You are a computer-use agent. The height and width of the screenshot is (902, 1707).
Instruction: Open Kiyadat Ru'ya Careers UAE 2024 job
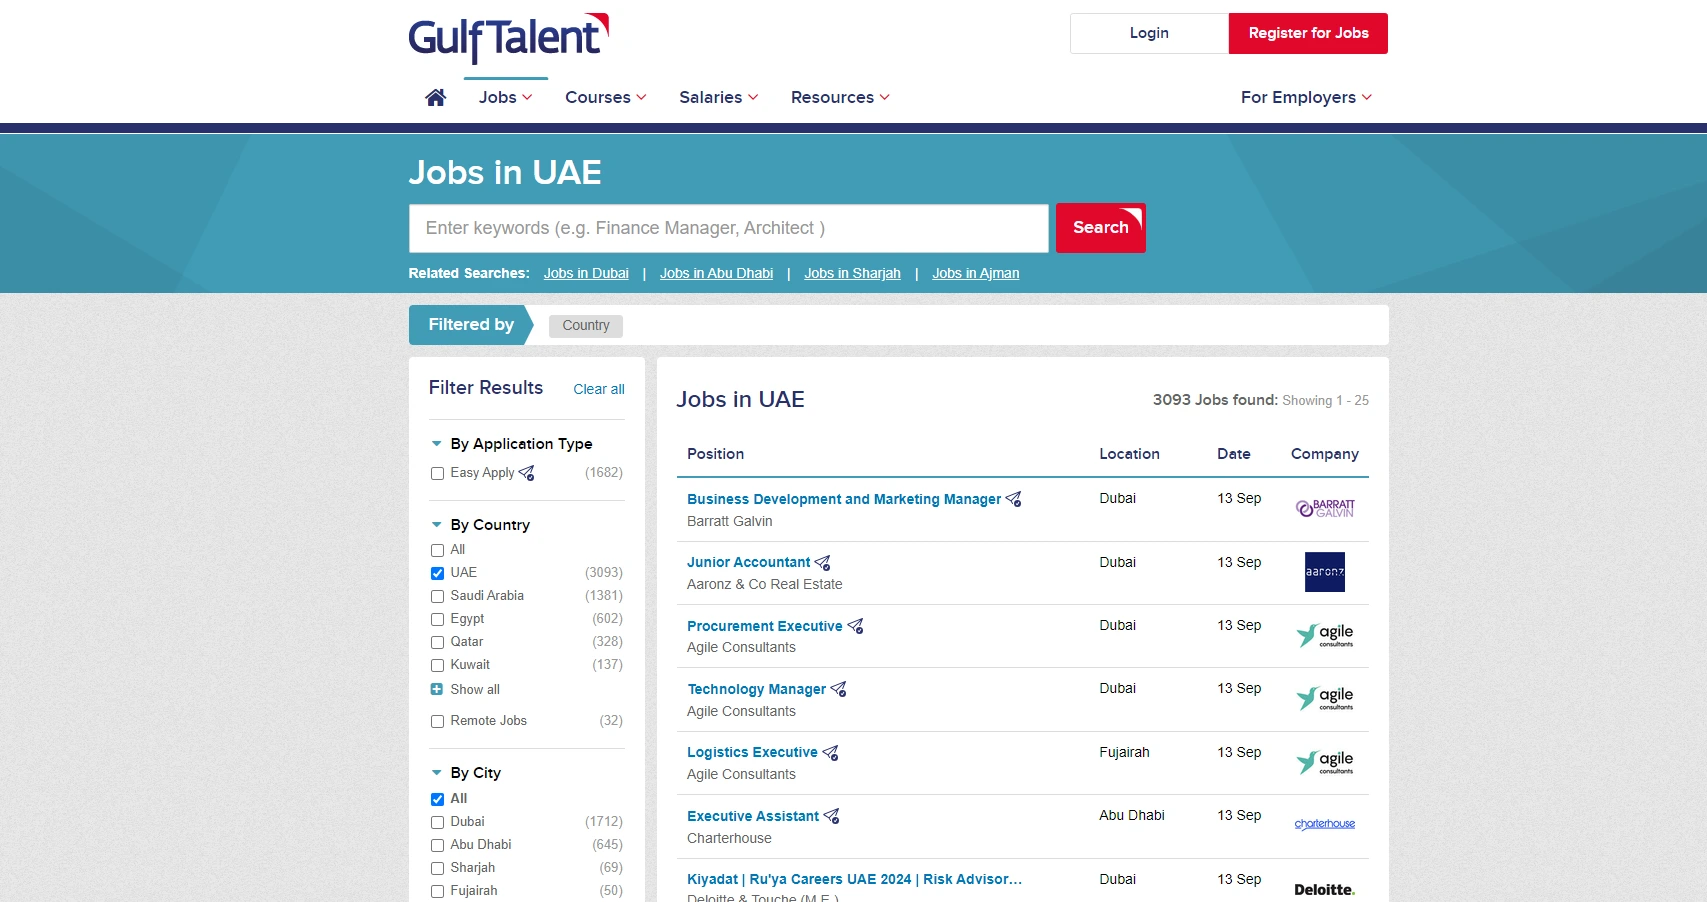(854, 879)
